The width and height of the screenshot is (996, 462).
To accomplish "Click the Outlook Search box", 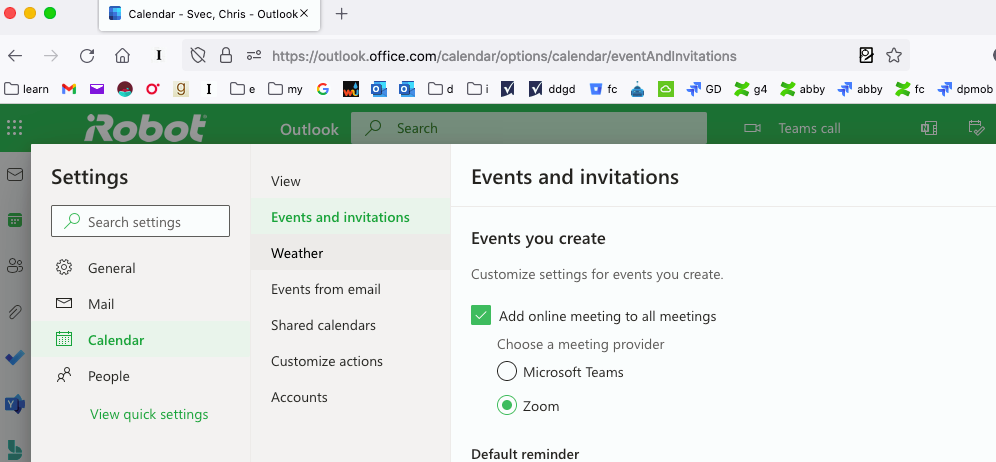I will coord(528,128).
